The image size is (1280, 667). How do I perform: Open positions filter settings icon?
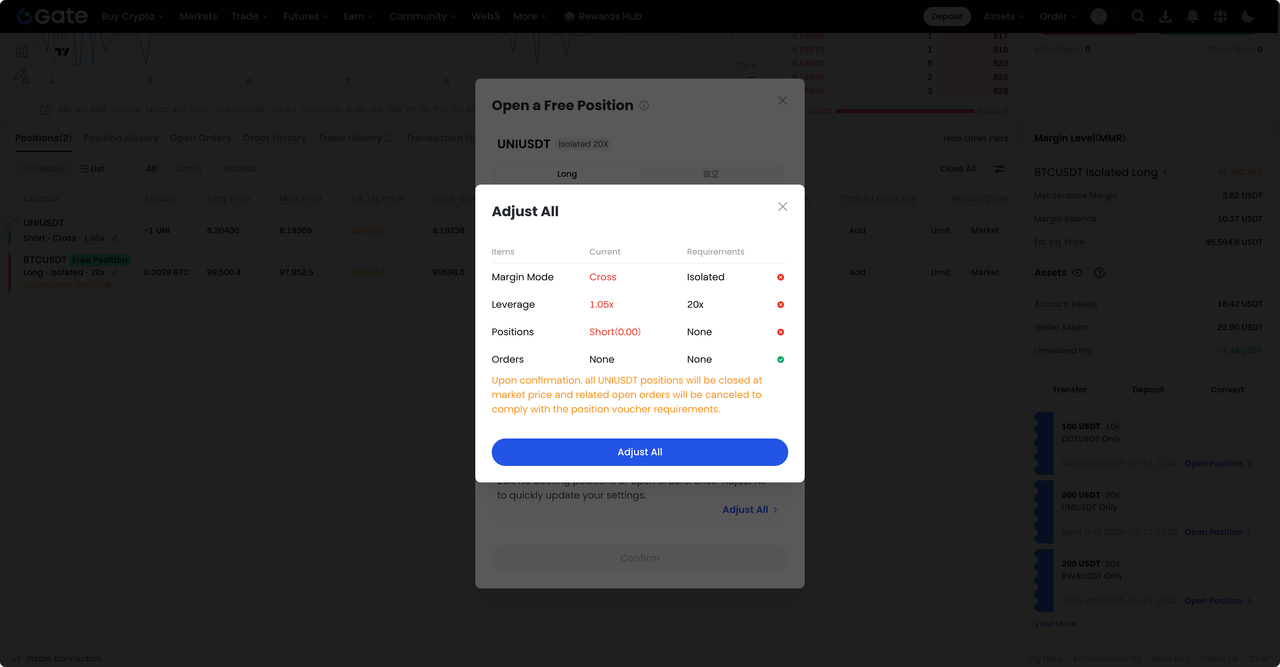click(999, 169)
